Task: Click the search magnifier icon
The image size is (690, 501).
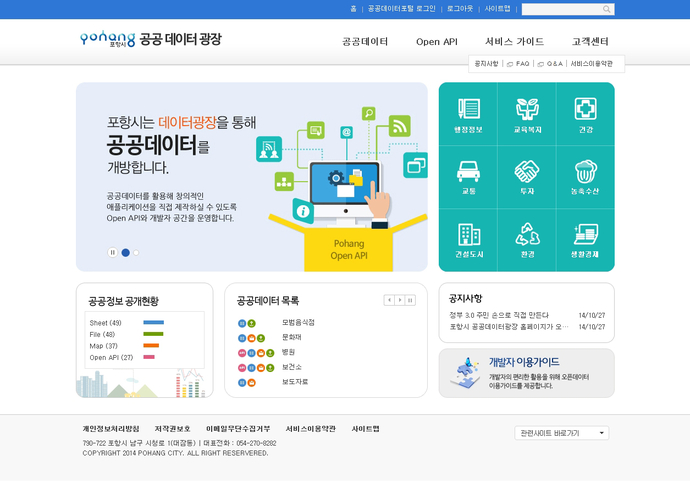Action: click(x=606, y=9)
